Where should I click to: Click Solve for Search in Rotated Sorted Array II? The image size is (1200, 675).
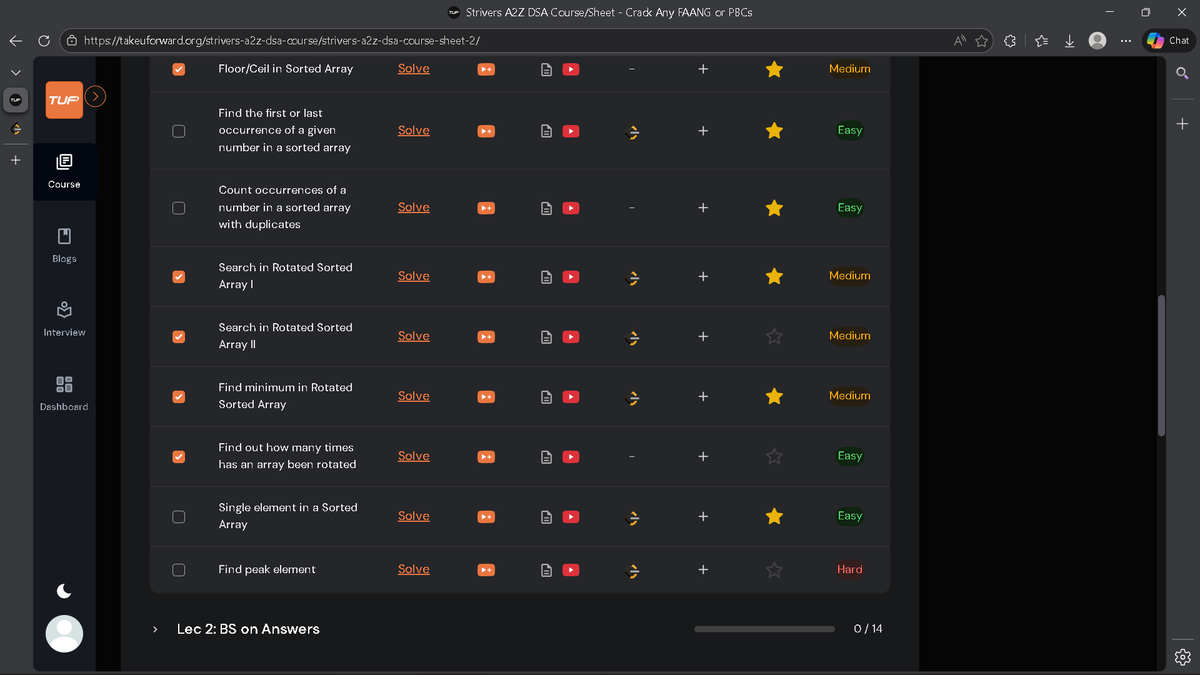pos(413,336)
